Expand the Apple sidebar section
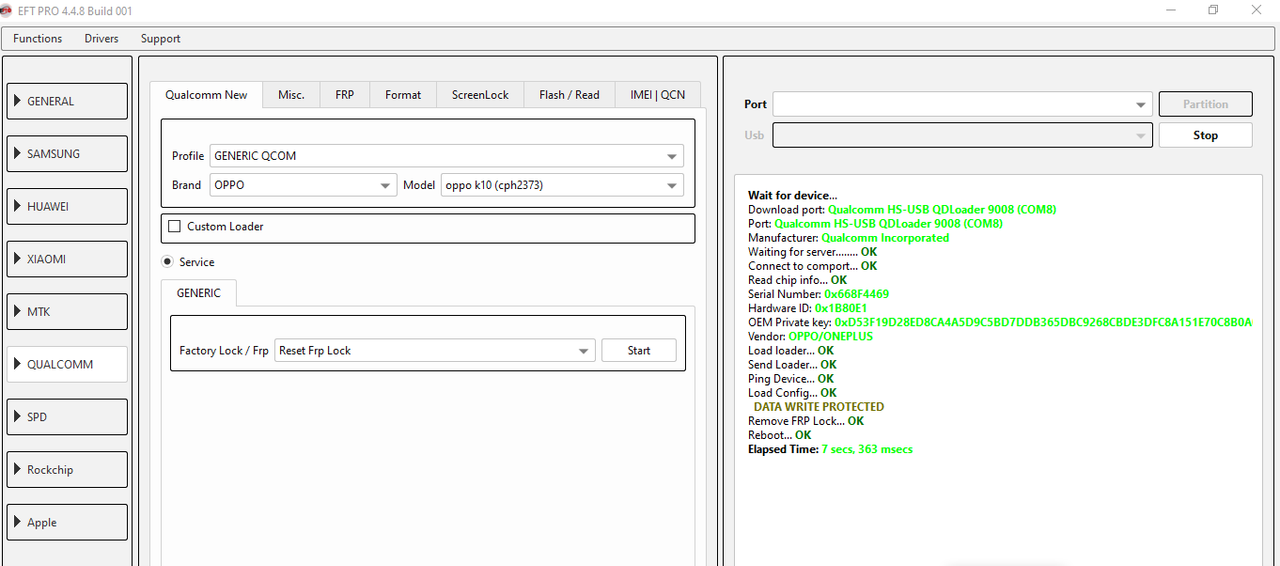The width and height of the screenshot is (1280, 566). click(x=68, y=522)
